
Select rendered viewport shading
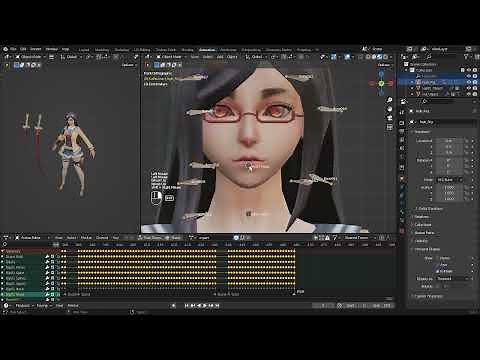[385, 57]
